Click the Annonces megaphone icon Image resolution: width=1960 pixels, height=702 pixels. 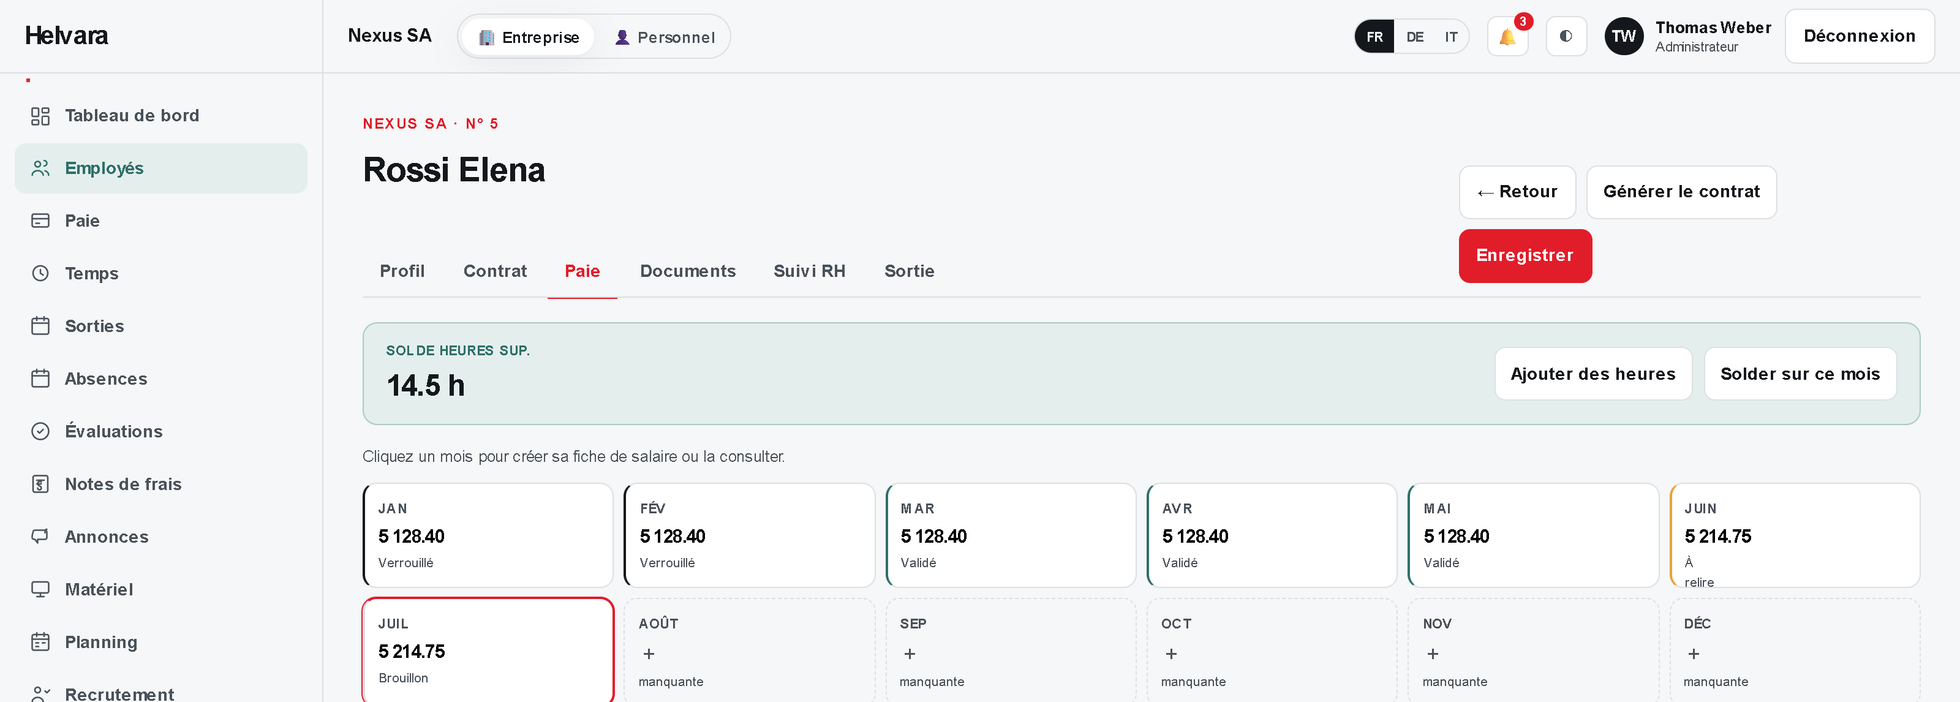(x=40, y=537)
